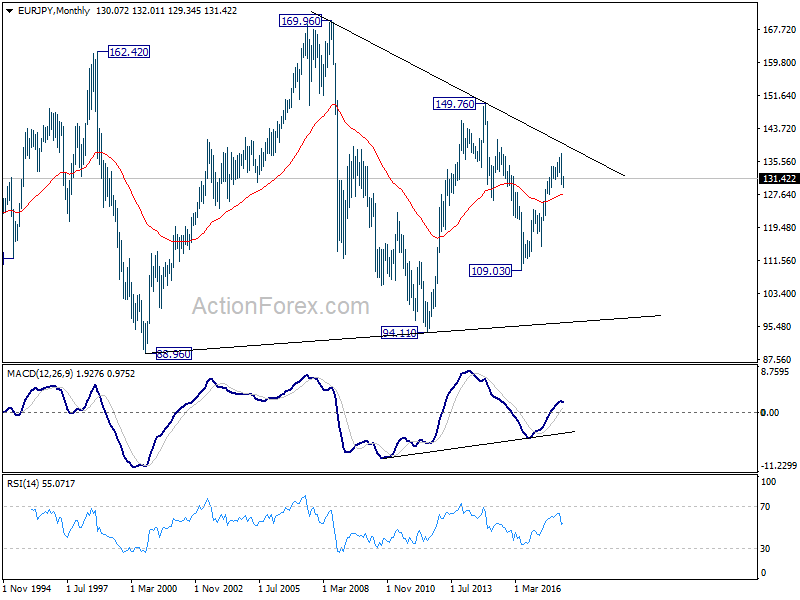Select the 109.030 price label
Image resolution: width=800 pixels, height=600 pixels.
[490, 270]
